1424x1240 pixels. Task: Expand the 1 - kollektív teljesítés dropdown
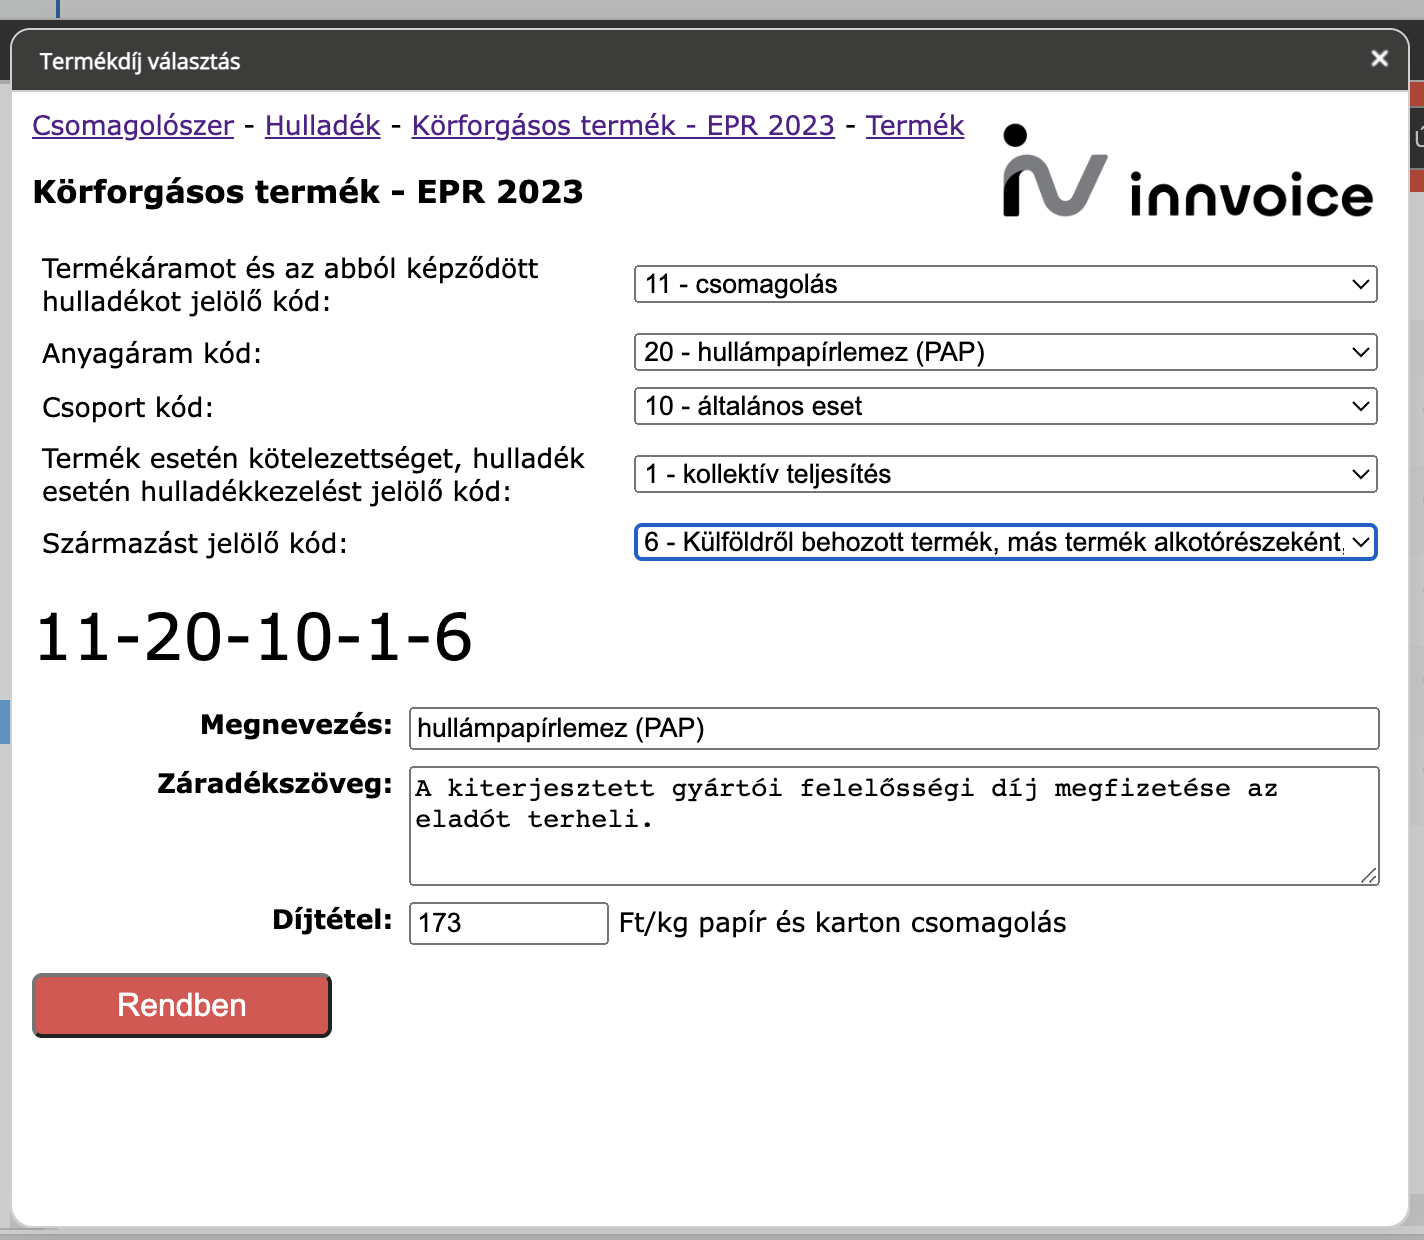(x=1006, y=474)
